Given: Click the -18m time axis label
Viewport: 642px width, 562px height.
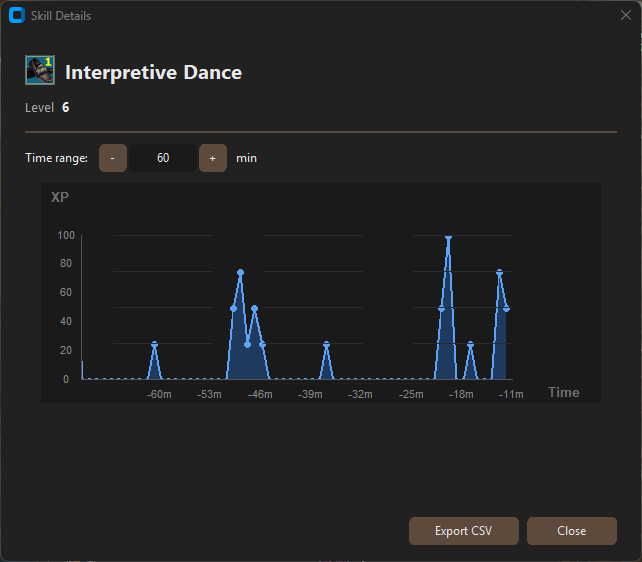Looking at the screenshot, I should tap(461, 394).
